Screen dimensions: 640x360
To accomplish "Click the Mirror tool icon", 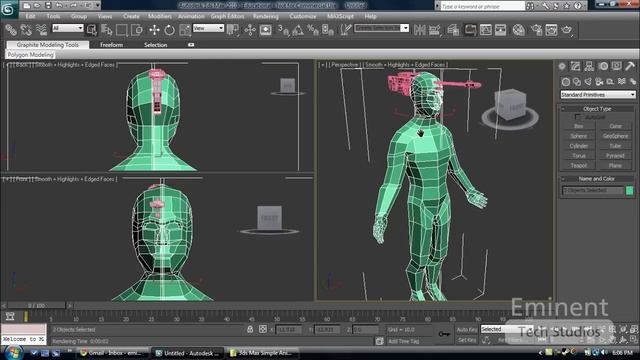I will [419, 30].
